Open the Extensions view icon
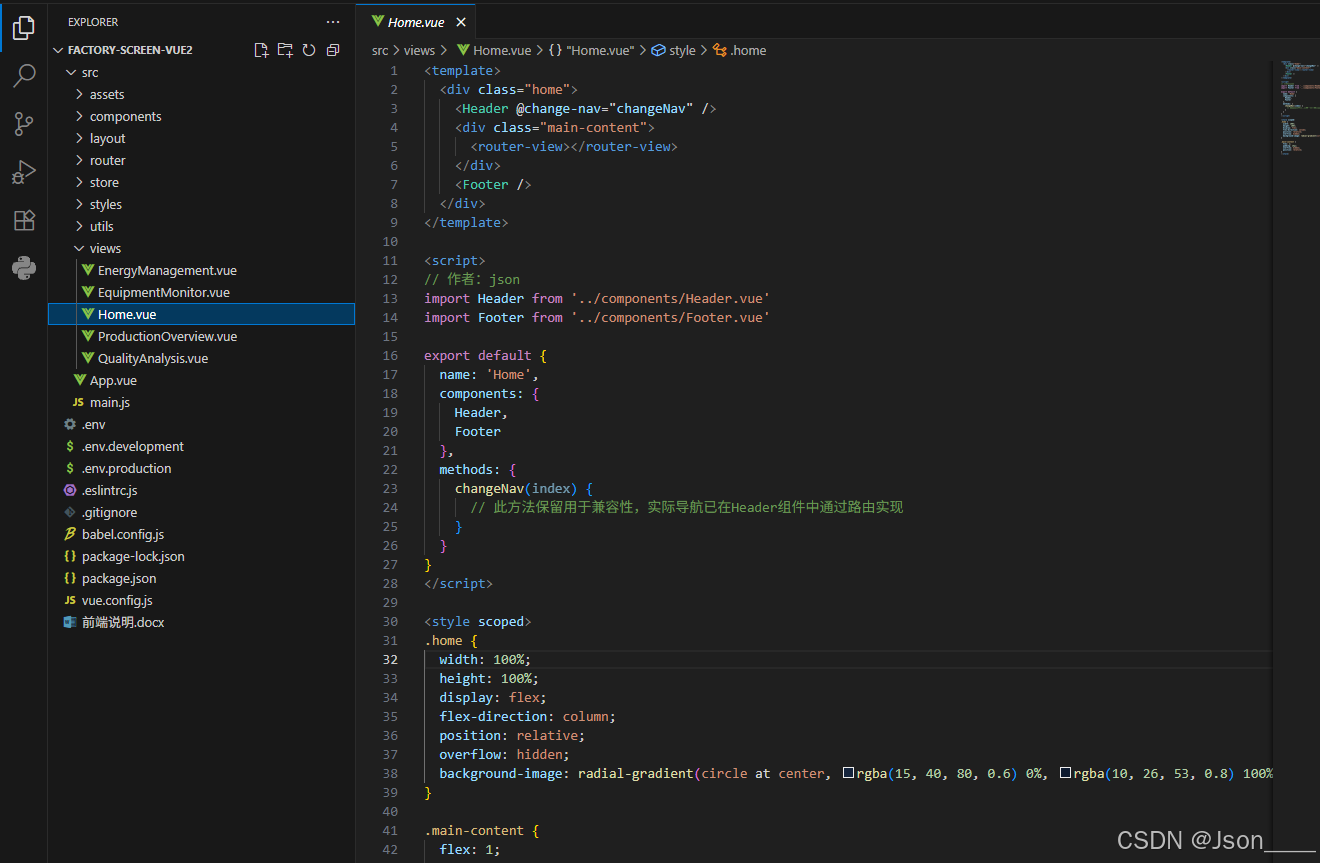 [x=24, y=220]
